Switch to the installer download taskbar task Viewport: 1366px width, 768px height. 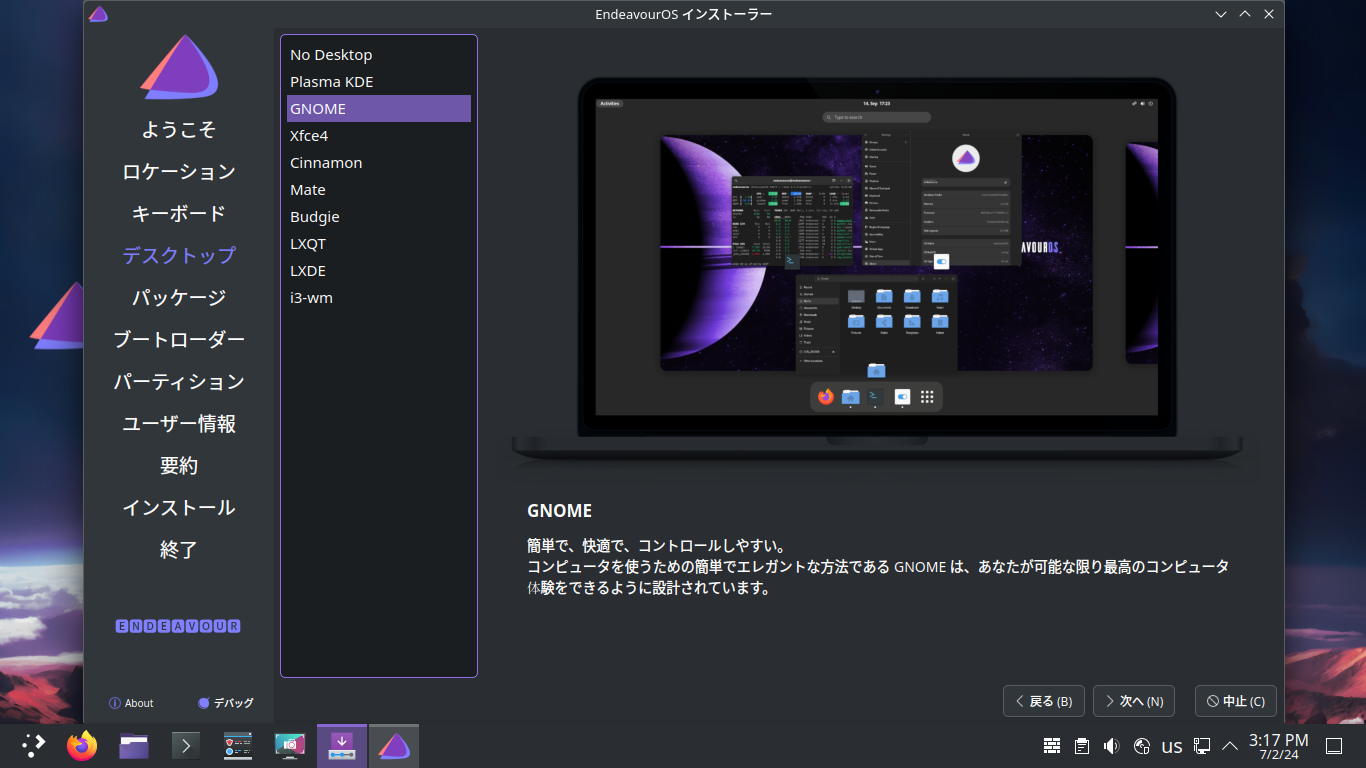[x=342, y=746]
